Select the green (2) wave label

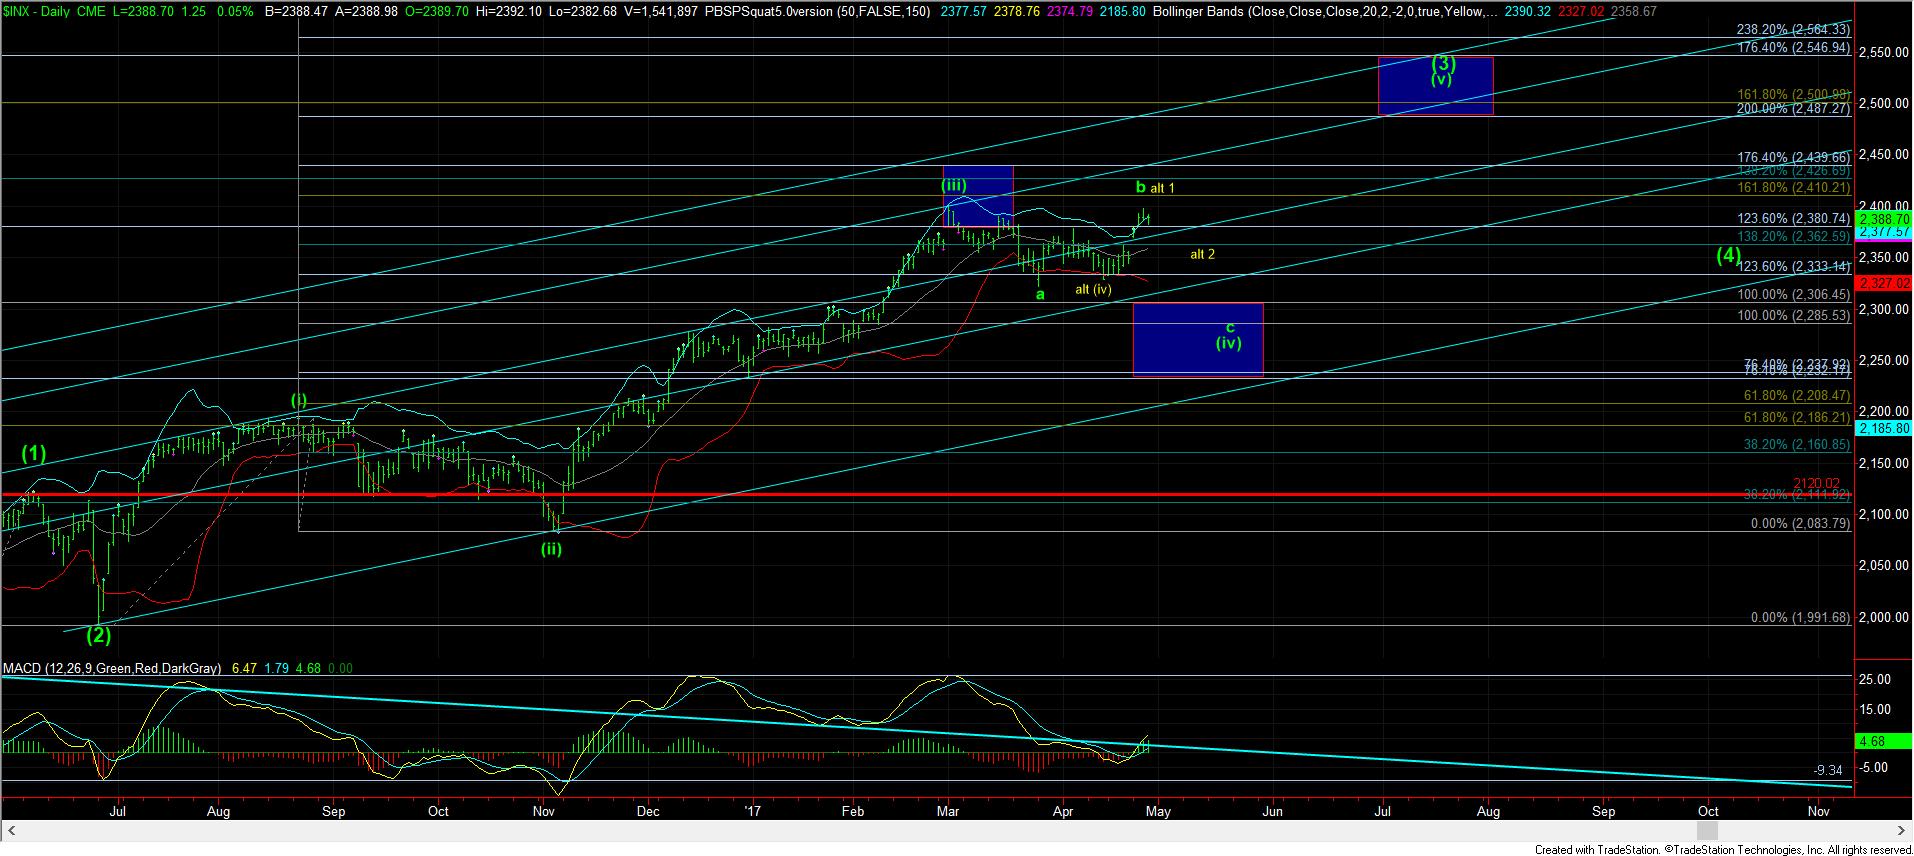pos(97,634)
